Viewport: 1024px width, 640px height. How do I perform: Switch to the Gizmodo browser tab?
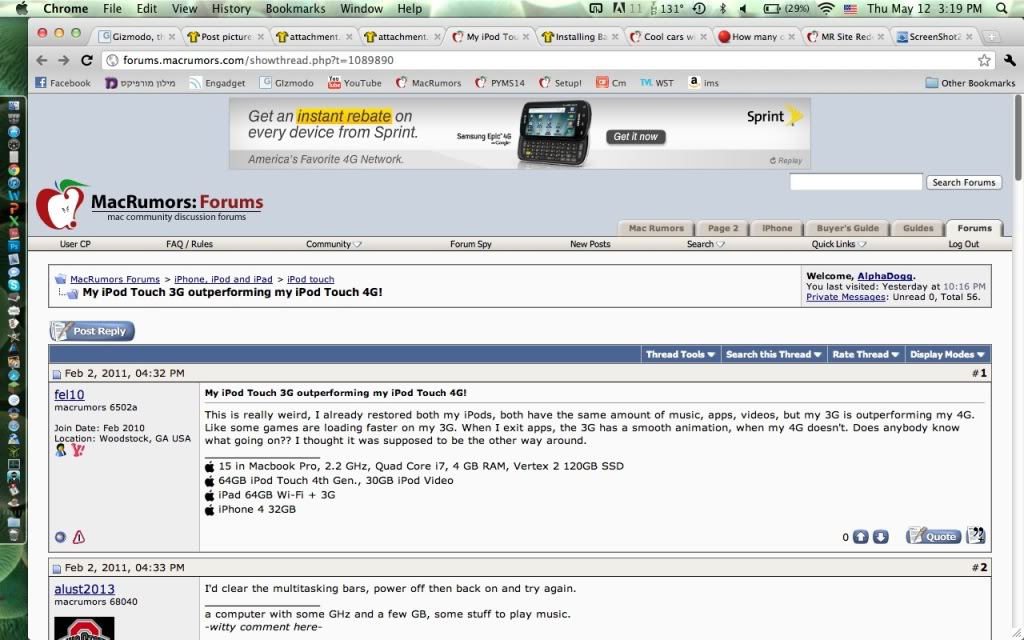pos(137,37)
